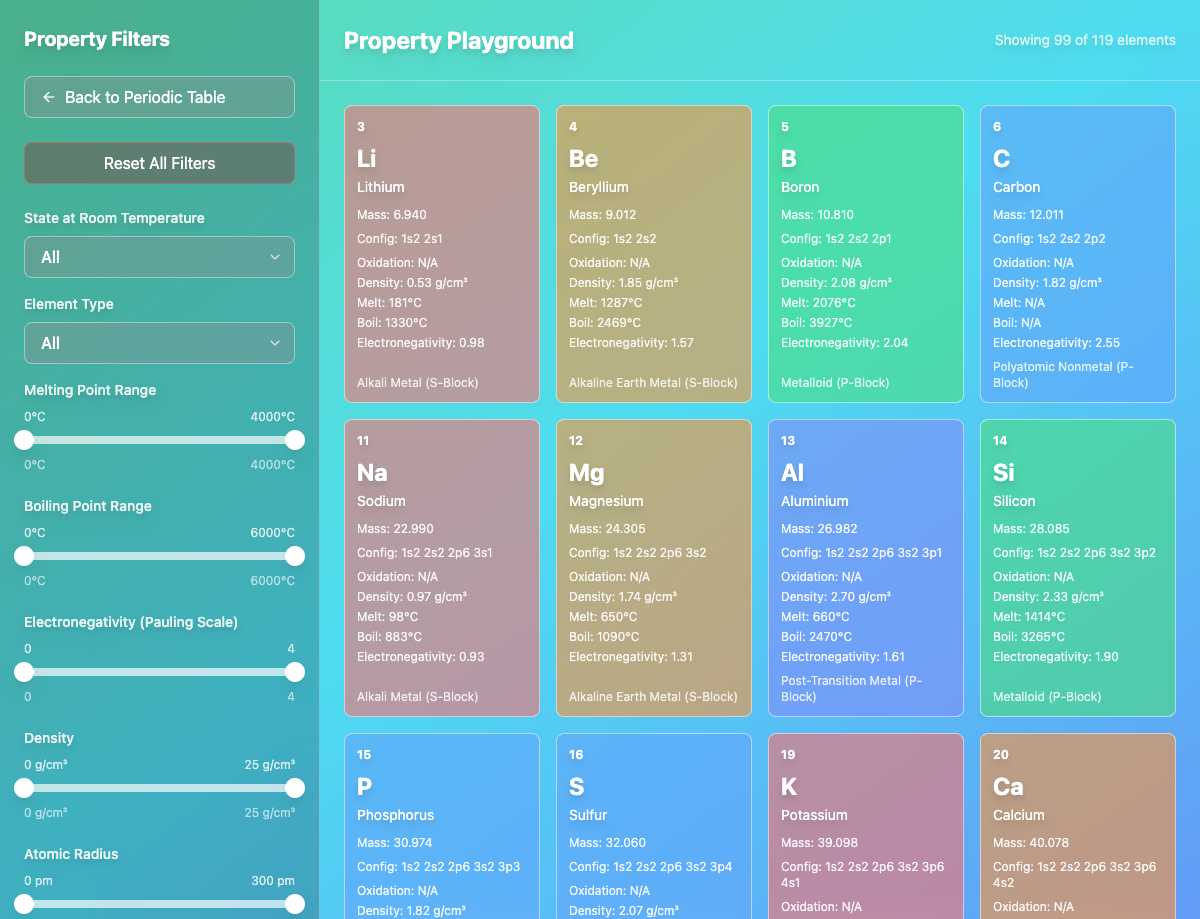Click the back arrow icon
This screenshot has width=1200, height=919.
48,97
